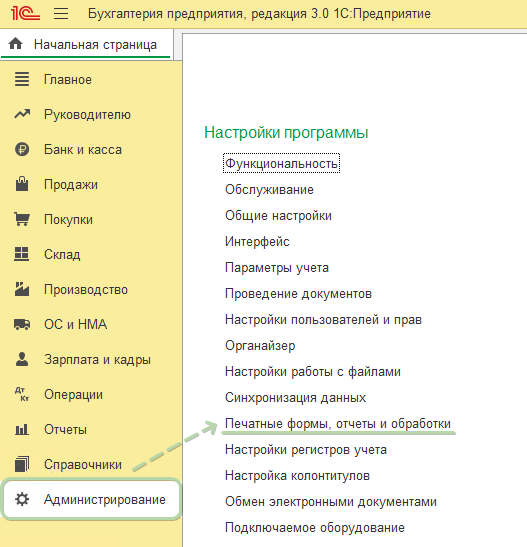527x547 pixels.
Task: Click the Настройки программы heading
Action: click(286, 133)
